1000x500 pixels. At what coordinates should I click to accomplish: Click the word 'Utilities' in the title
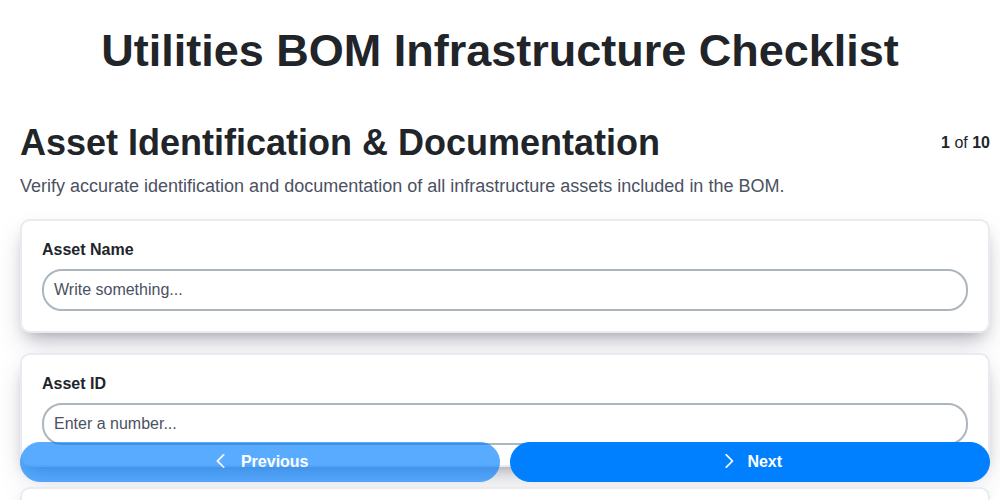[182, 52]
